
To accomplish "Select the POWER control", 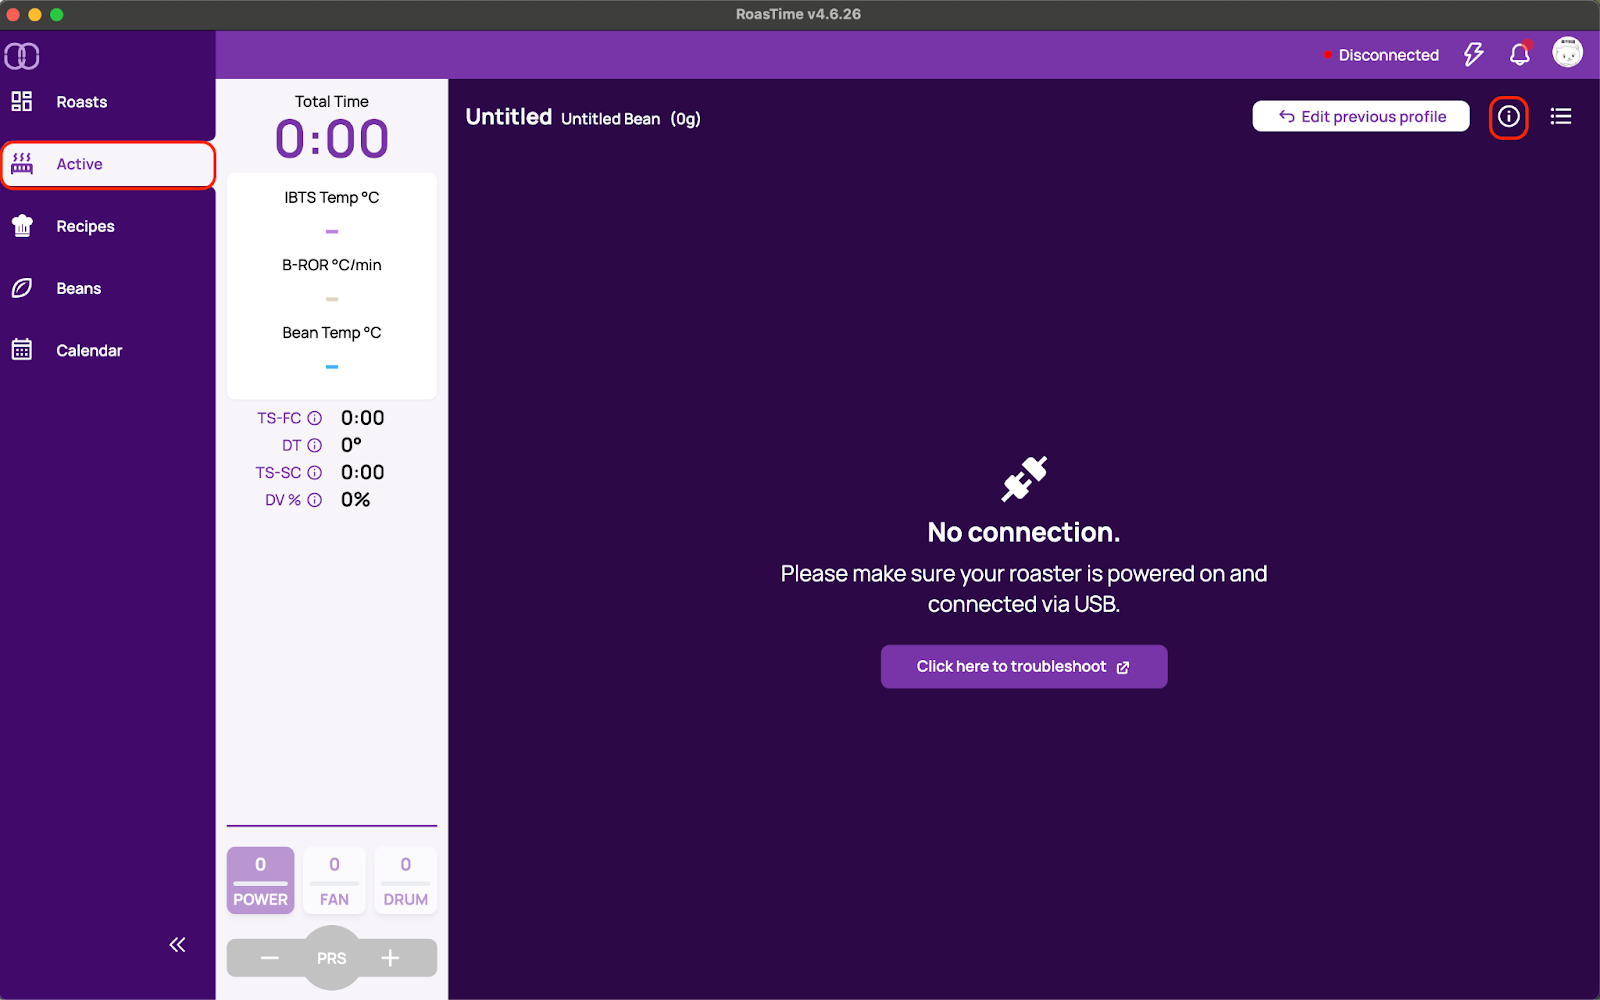I will point(260,880).
